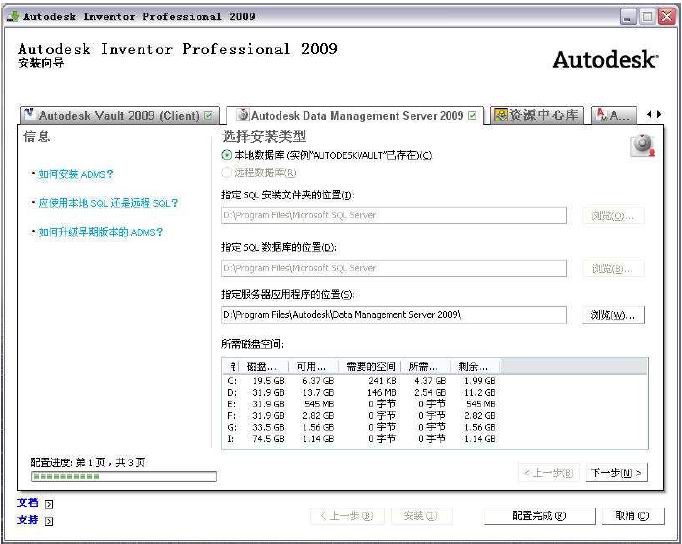Click the 磁盘... column header
Screen dimensions: 682x544
pos(264,367)
